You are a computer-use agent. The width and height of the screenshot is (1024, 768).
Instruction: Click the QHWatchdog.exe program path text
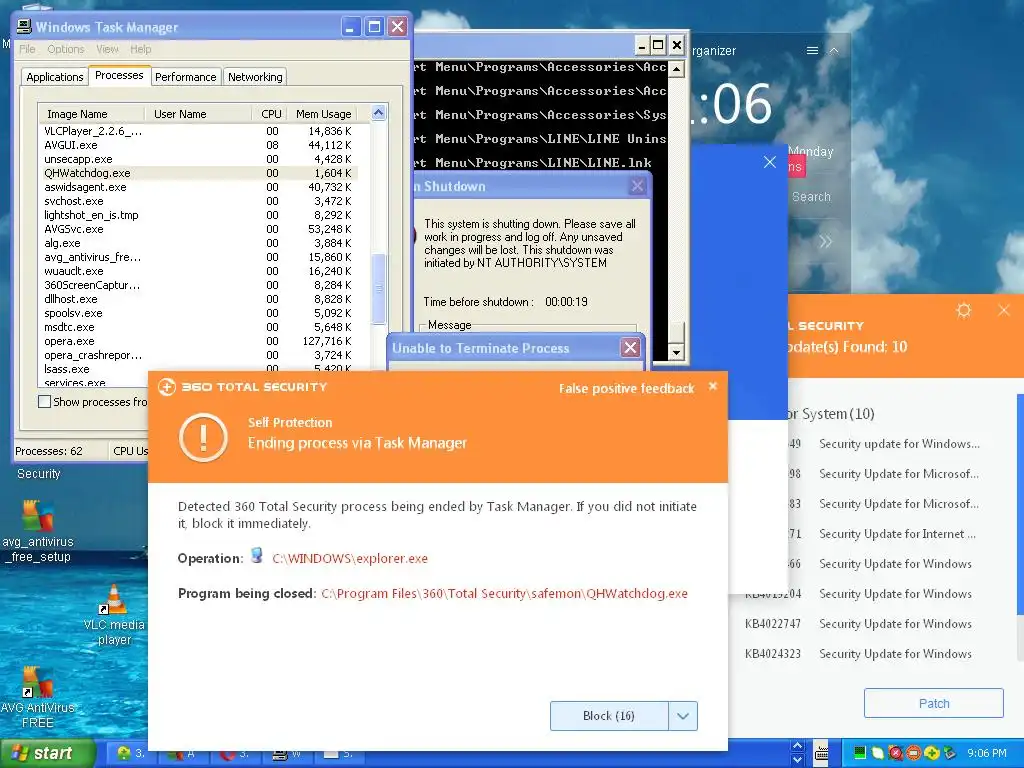504,594
